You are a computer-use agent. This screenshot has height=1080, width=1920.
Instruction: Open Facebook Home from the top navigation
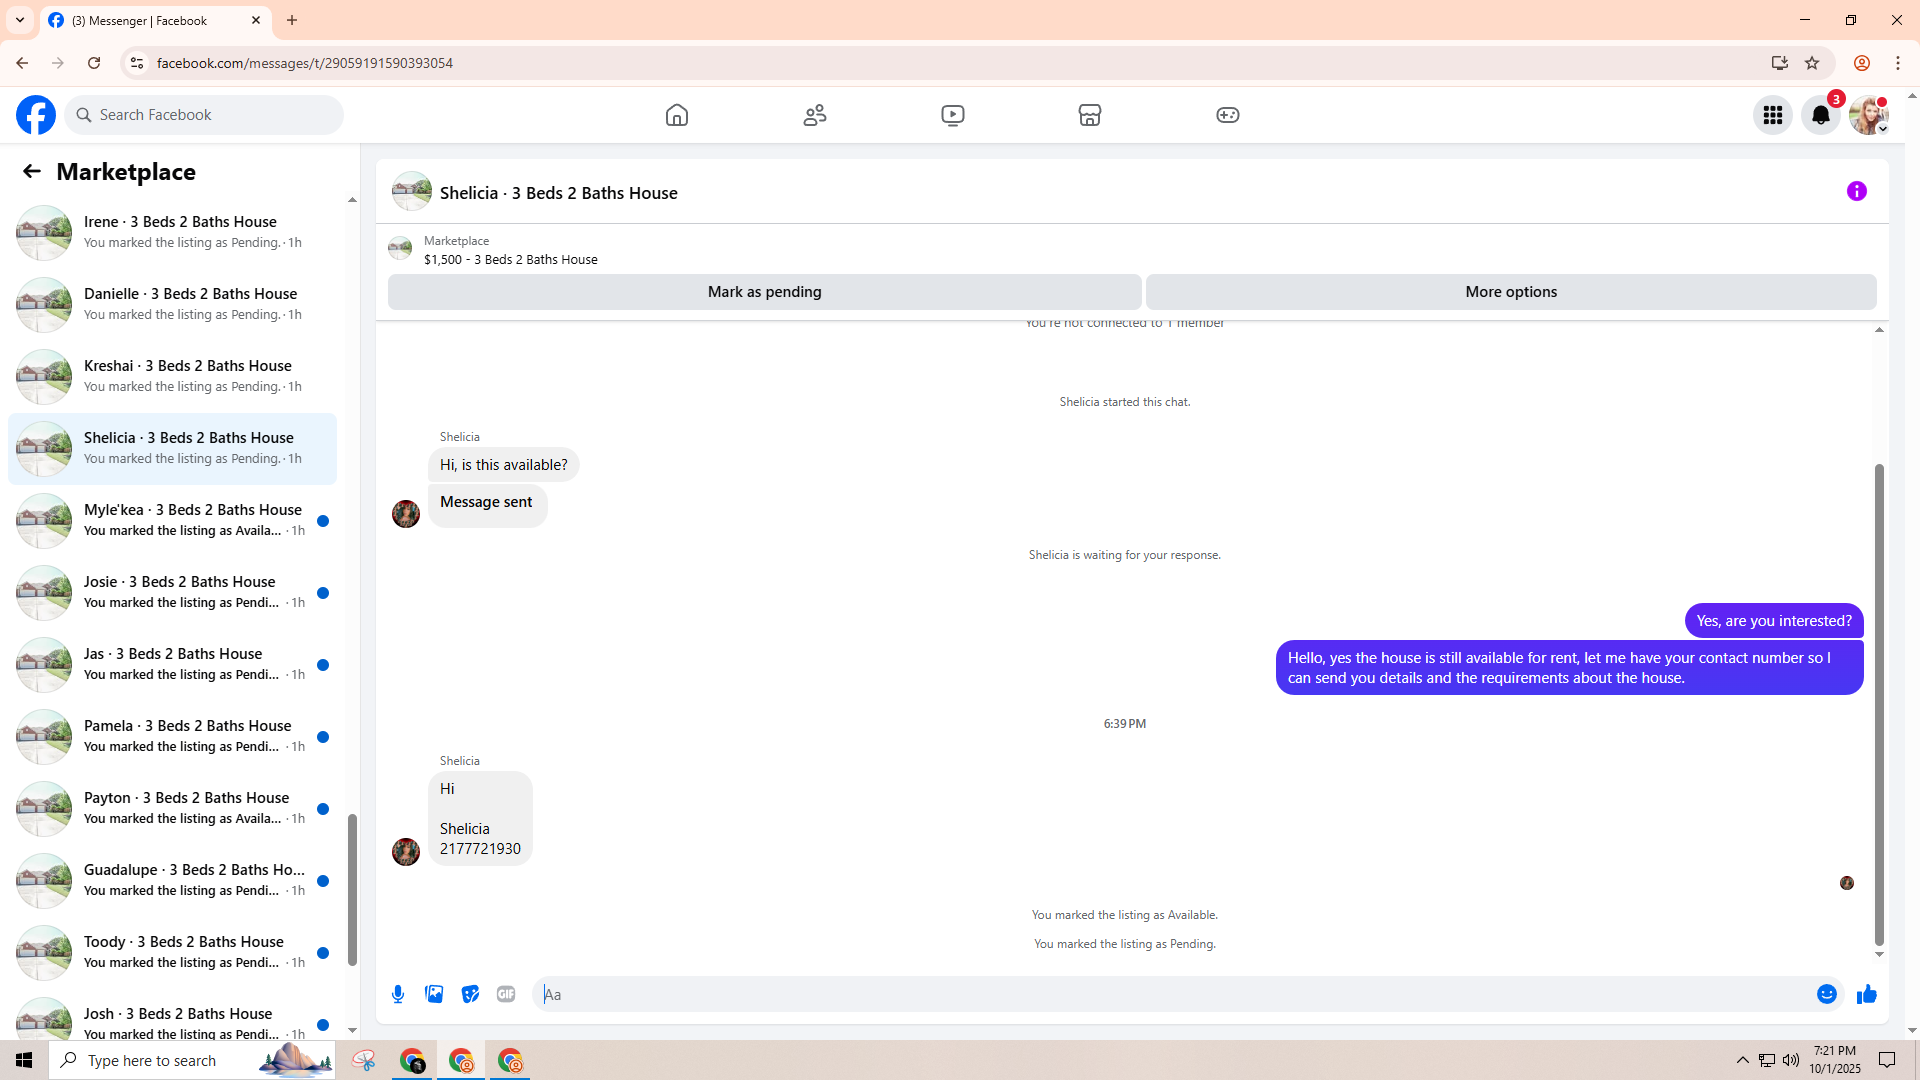coord(677,115)
